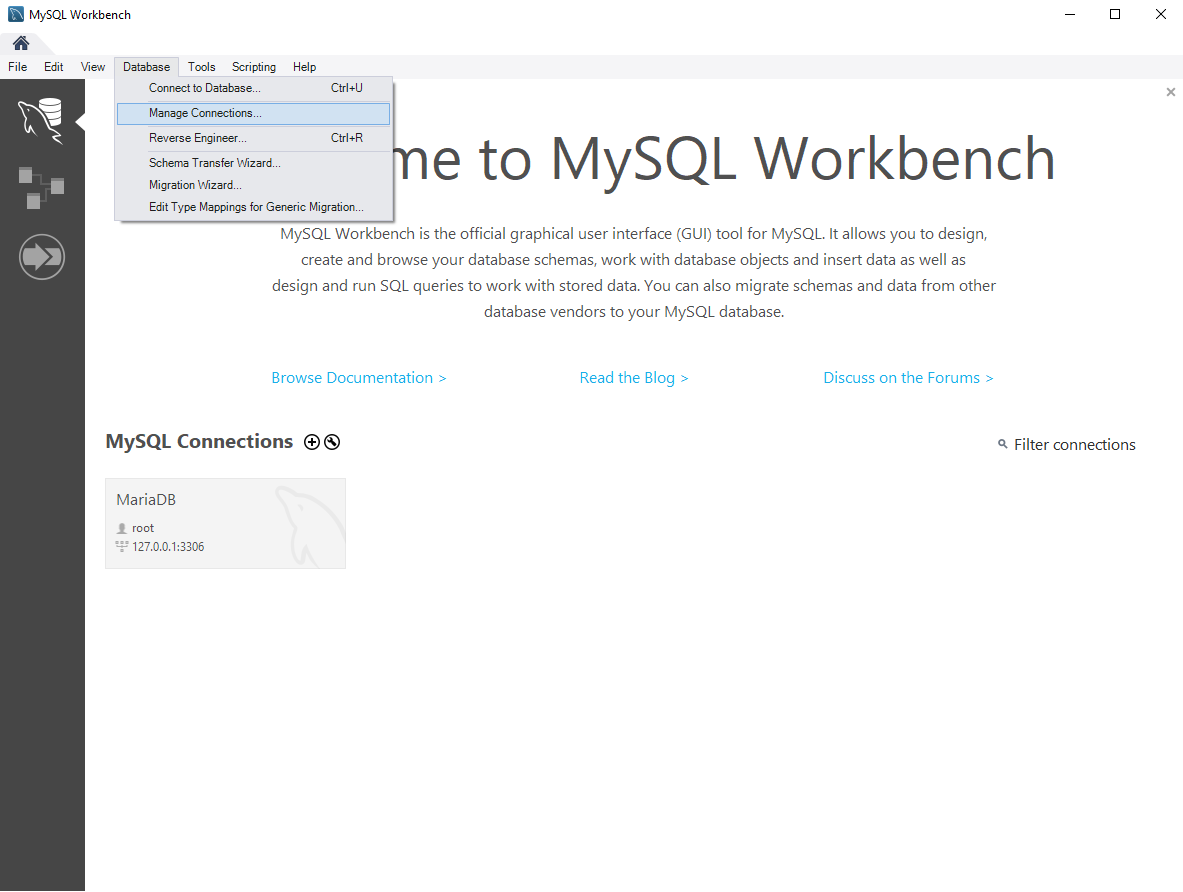Collapse the Database menu
The height and width of the screenshot is (892, 1183).
(x=146, y=67)
